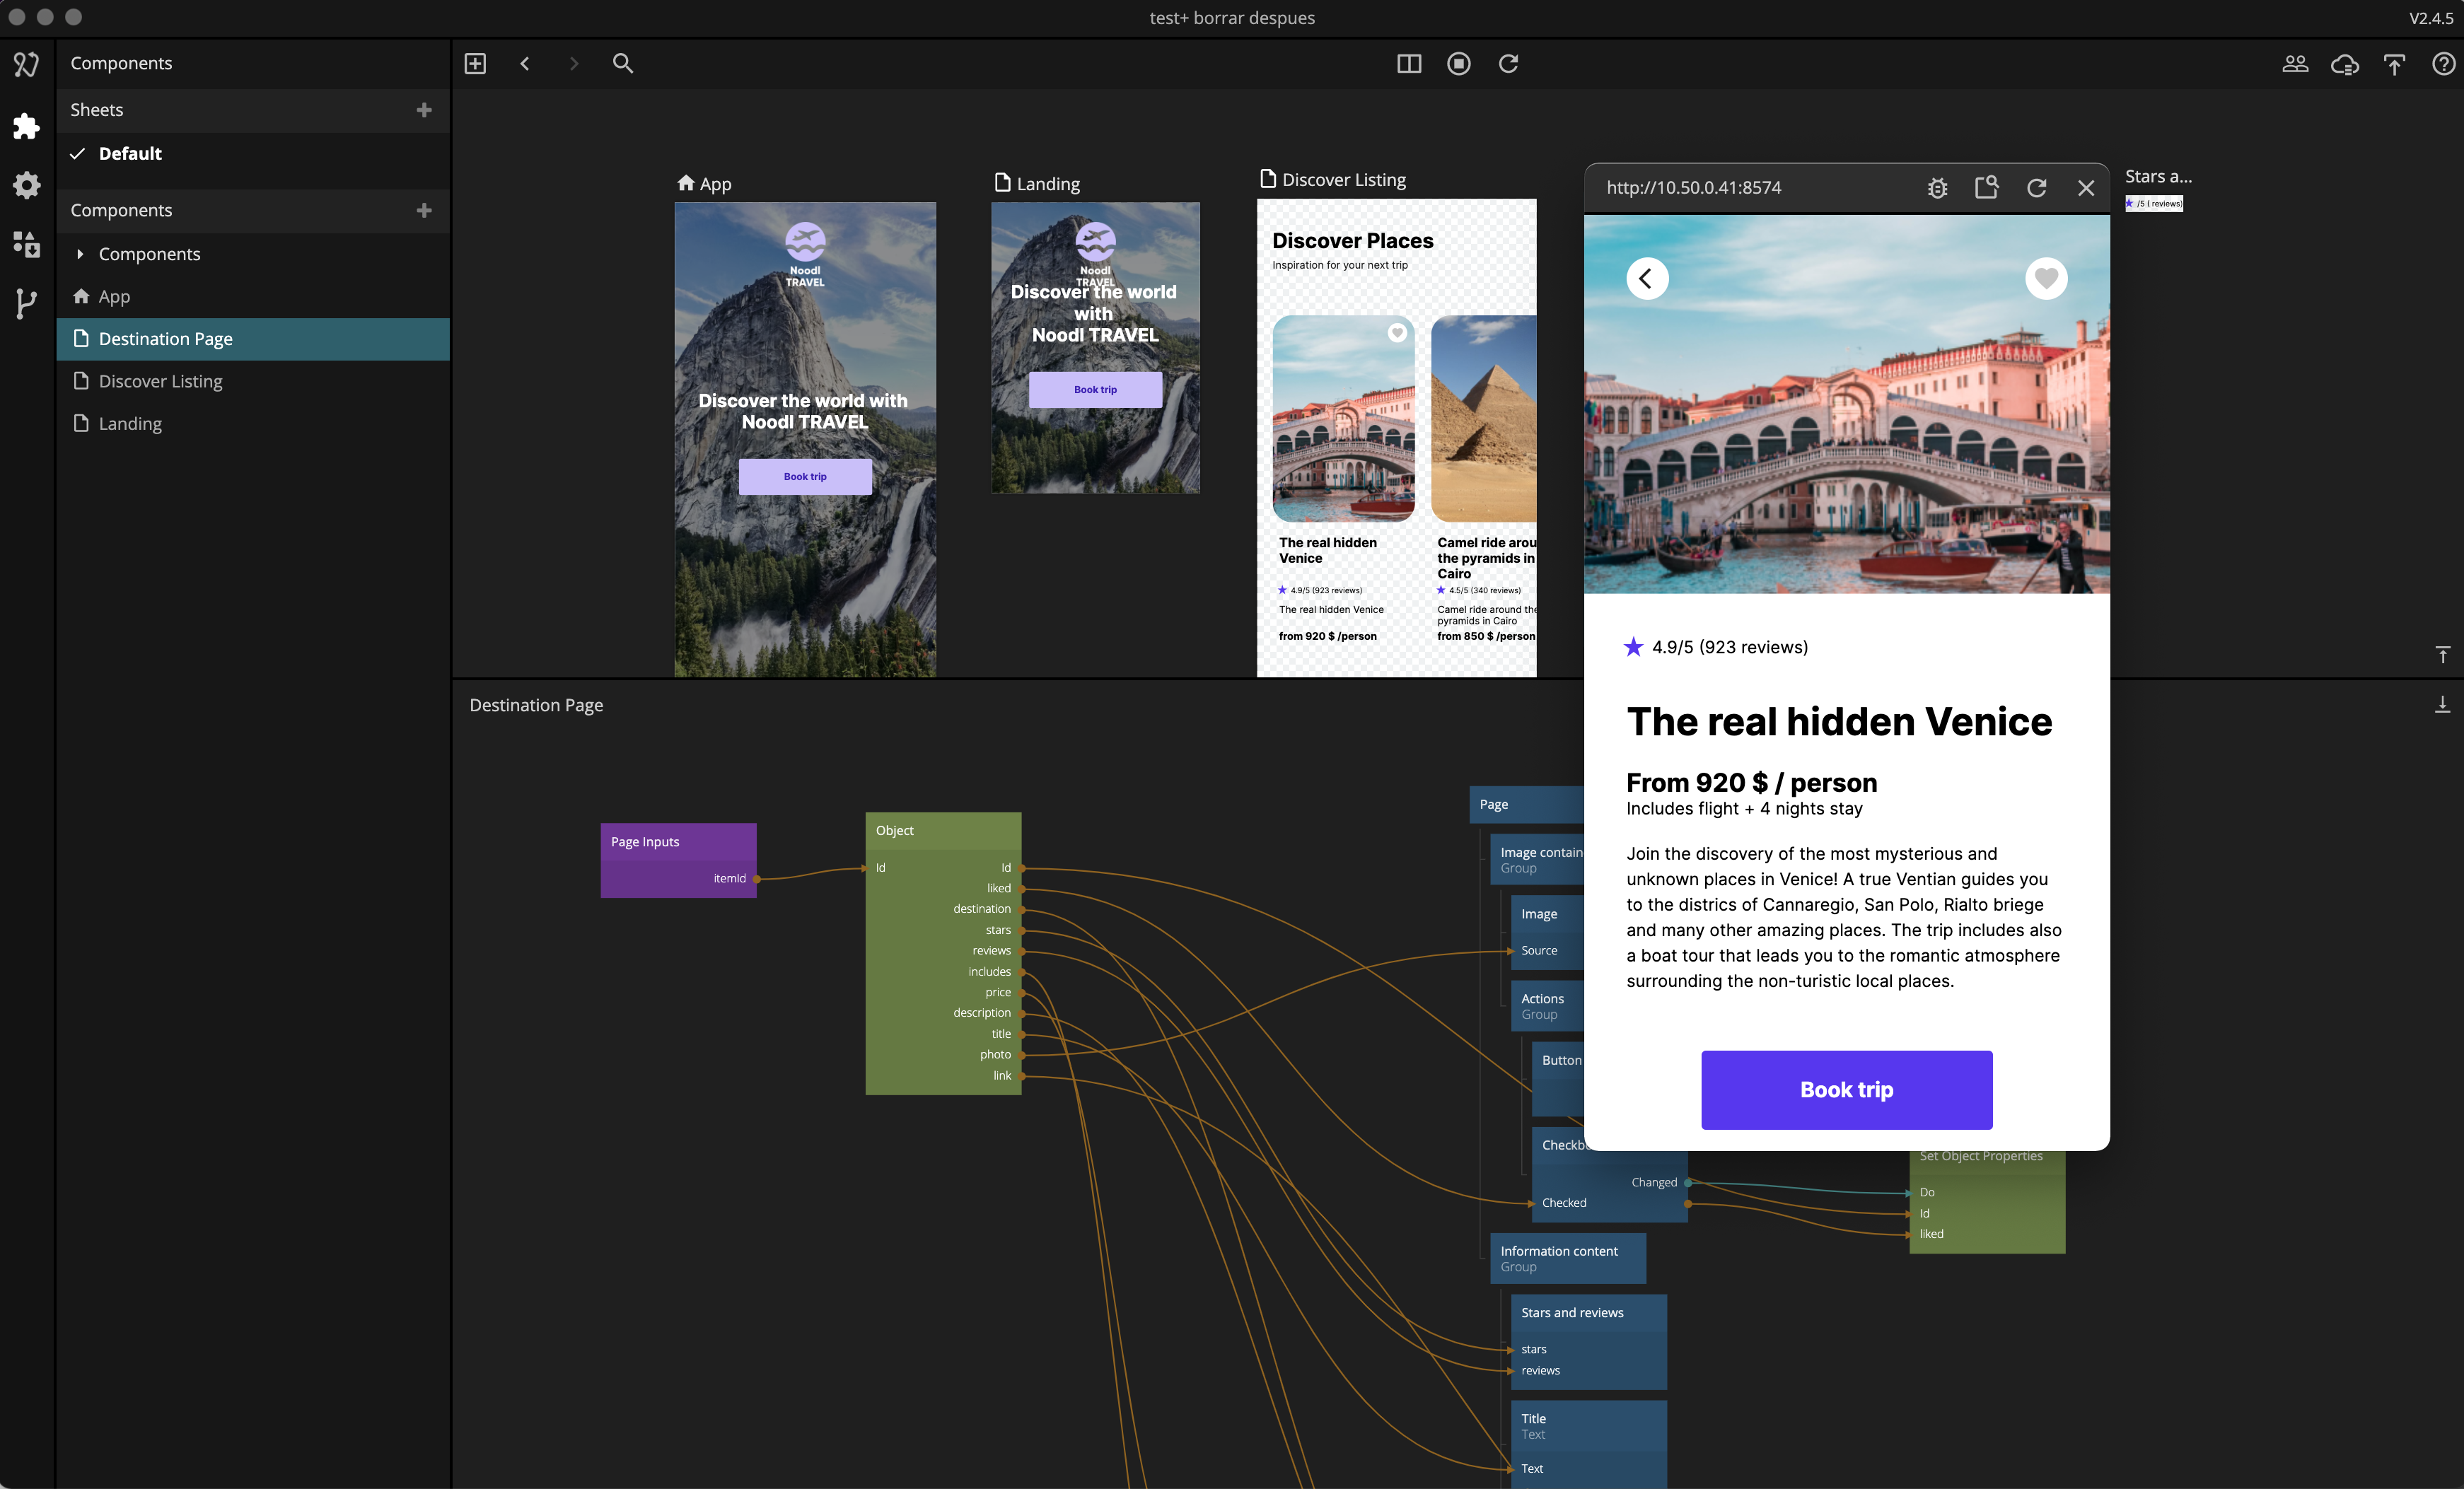Click the refresh icon in the top toolbar

pos(1508,64)
